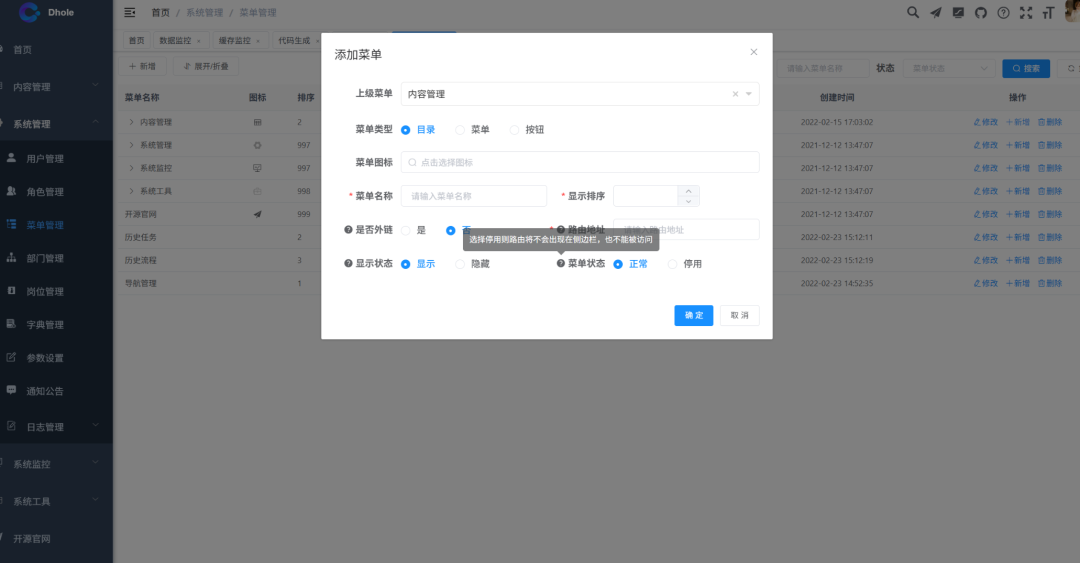Expand 内容管理 in sidebar
The width and height of the screenshot is (1080, 563).
pos(95,85)
